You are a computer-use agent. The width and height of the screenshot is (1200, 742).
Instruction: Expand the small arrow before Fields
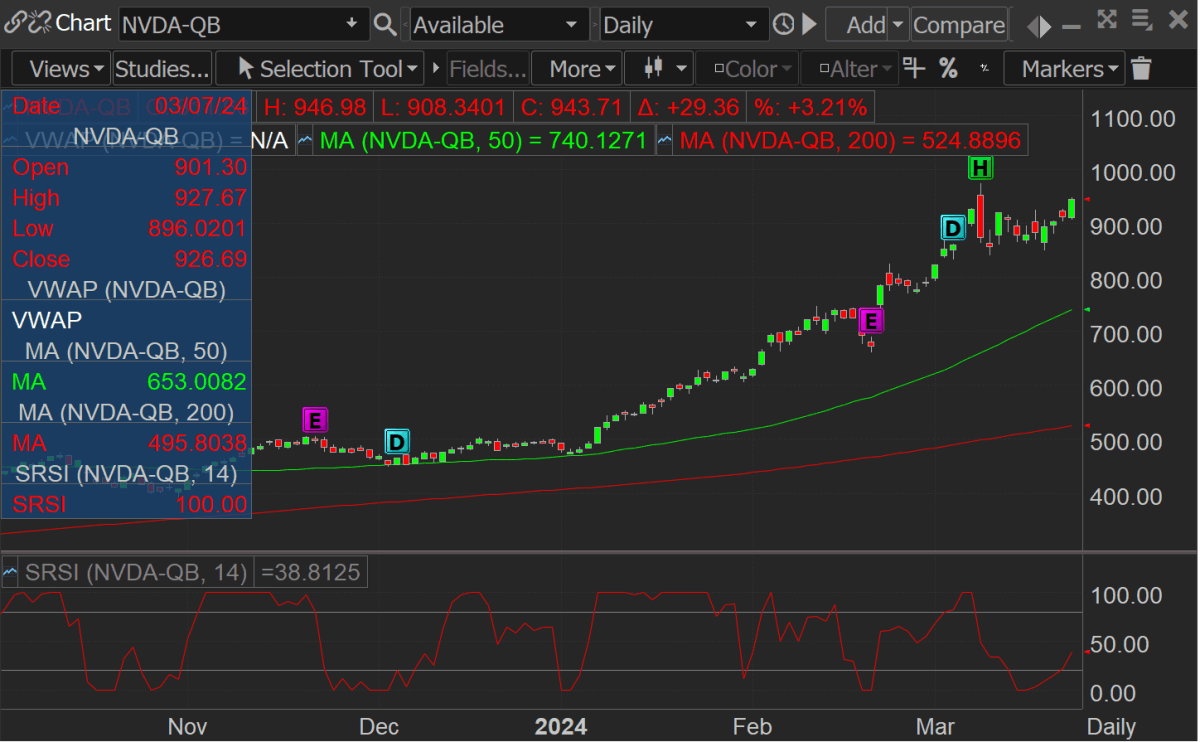click(x=435, y=69)
